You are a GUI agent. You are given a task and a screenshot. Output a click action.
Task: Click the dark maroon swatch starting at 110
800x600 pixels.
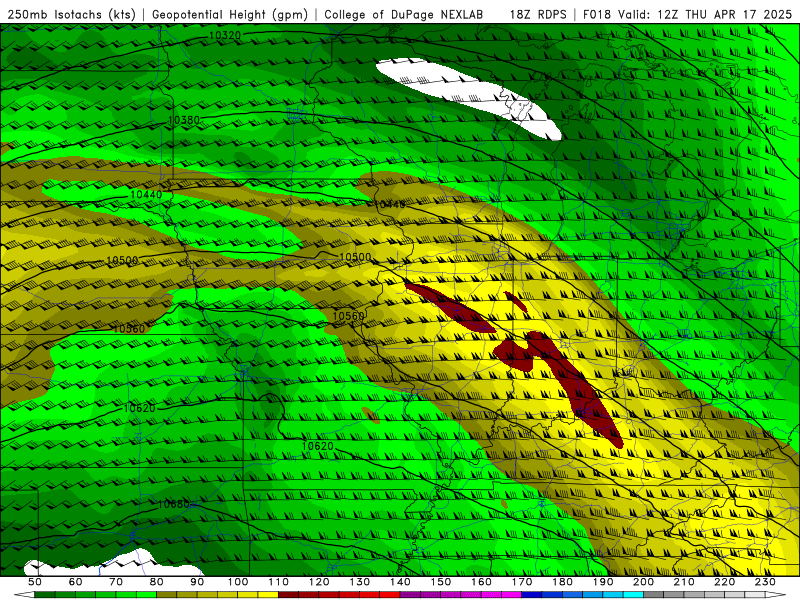point(288,595)
